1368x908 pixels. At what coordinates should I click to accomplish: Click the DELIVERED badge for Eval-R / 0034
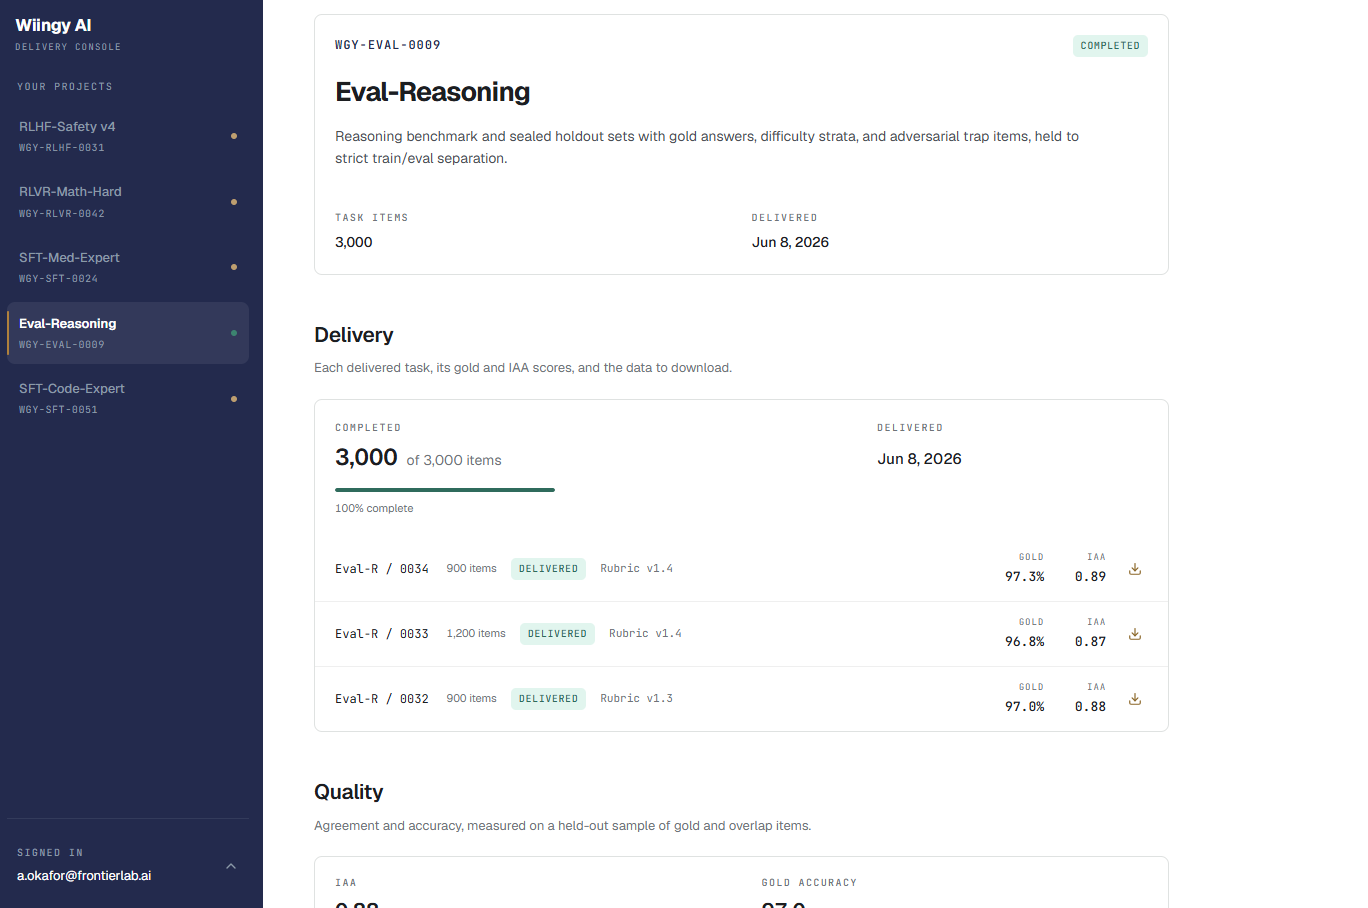point(548,569)
